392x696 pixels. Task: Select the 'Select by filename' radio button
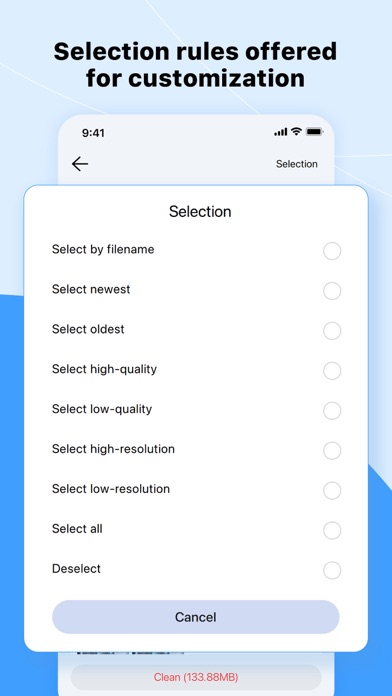(332, 251)
